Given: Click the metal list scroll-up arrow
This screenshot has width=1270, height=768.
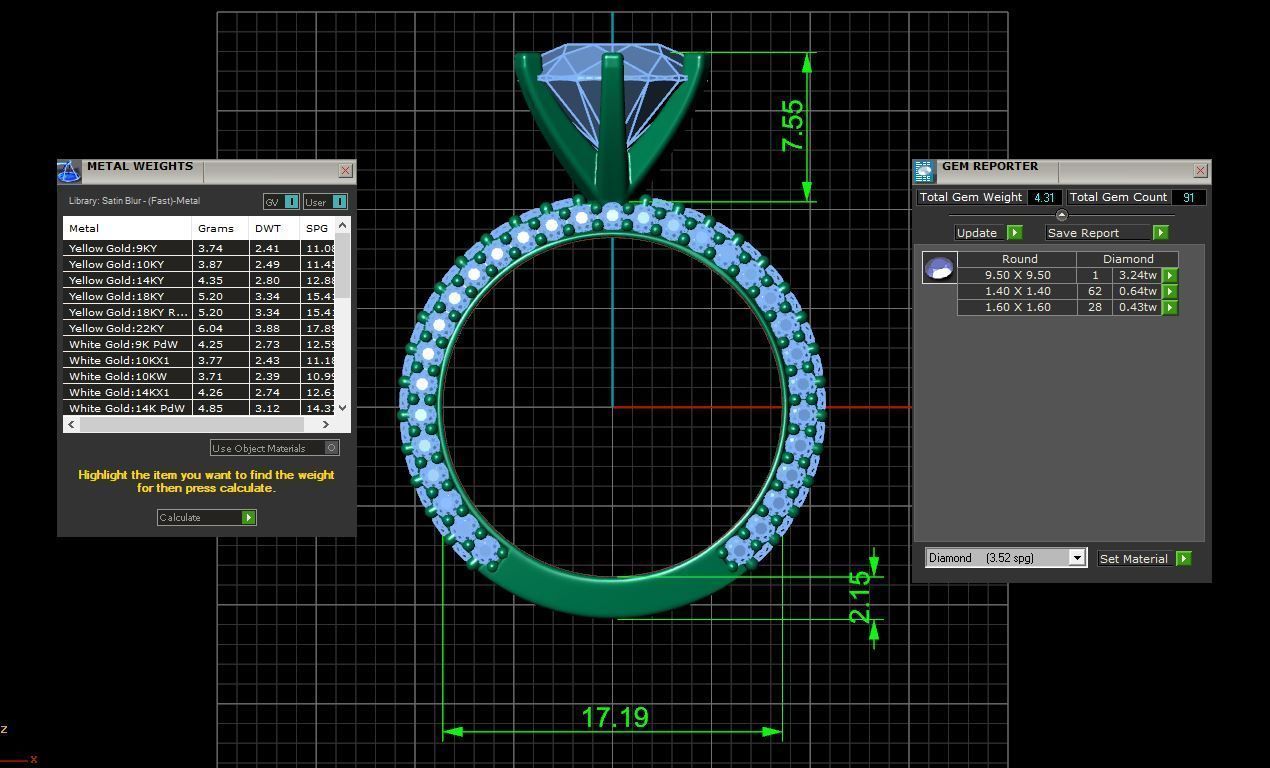Looking at the screenshot, I should [x=343, y=225].
